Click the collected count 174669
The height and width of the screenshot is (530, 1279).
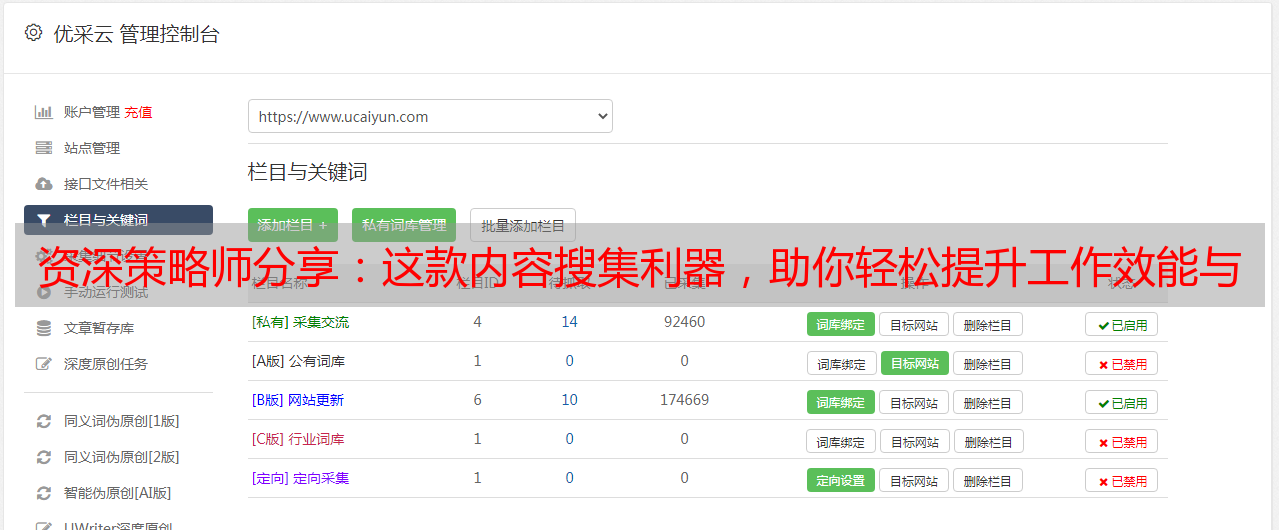click(x=684, y=400)
